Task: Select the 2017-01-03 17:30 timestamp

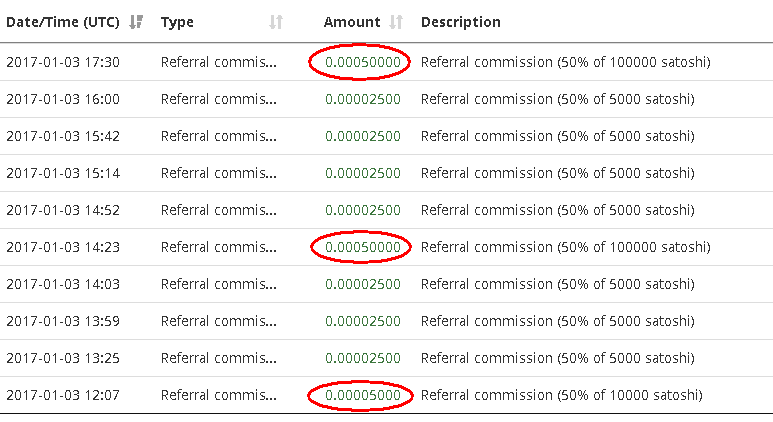Action: 63,62
